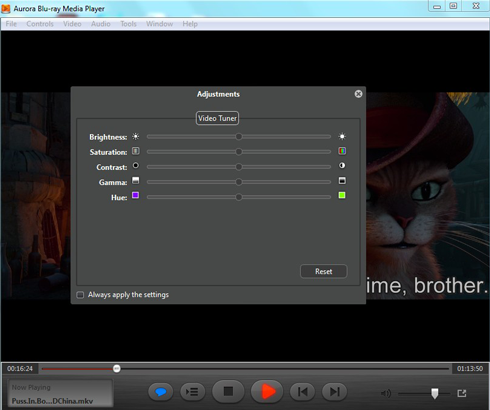490x410 pixels.
Task: Open the Controls menu
Action: point(40,24)
